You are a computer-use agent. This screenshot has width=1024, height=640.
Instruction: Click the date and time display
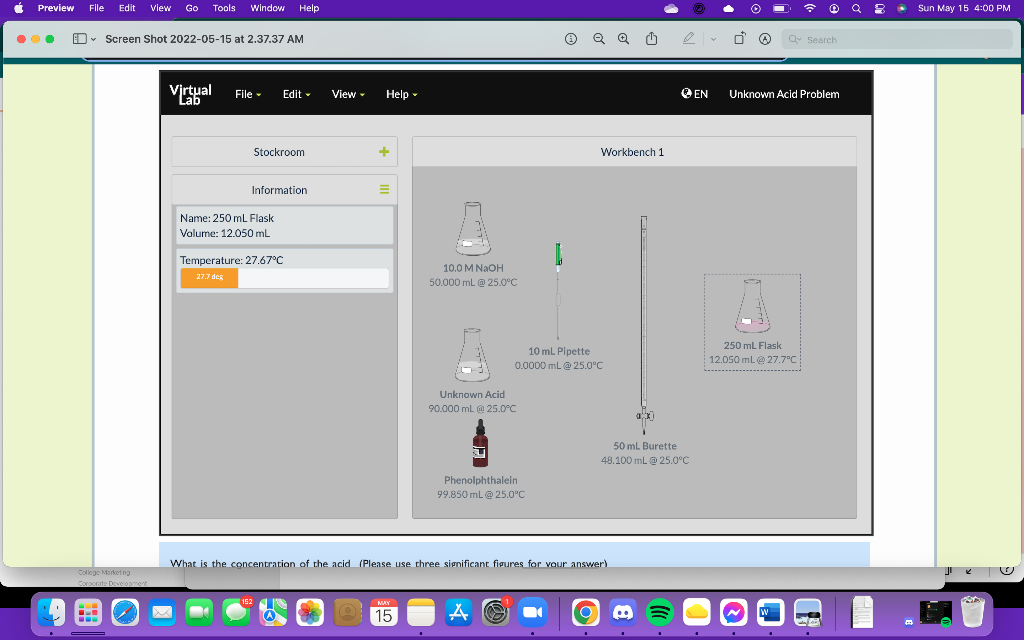coord(964,8)
